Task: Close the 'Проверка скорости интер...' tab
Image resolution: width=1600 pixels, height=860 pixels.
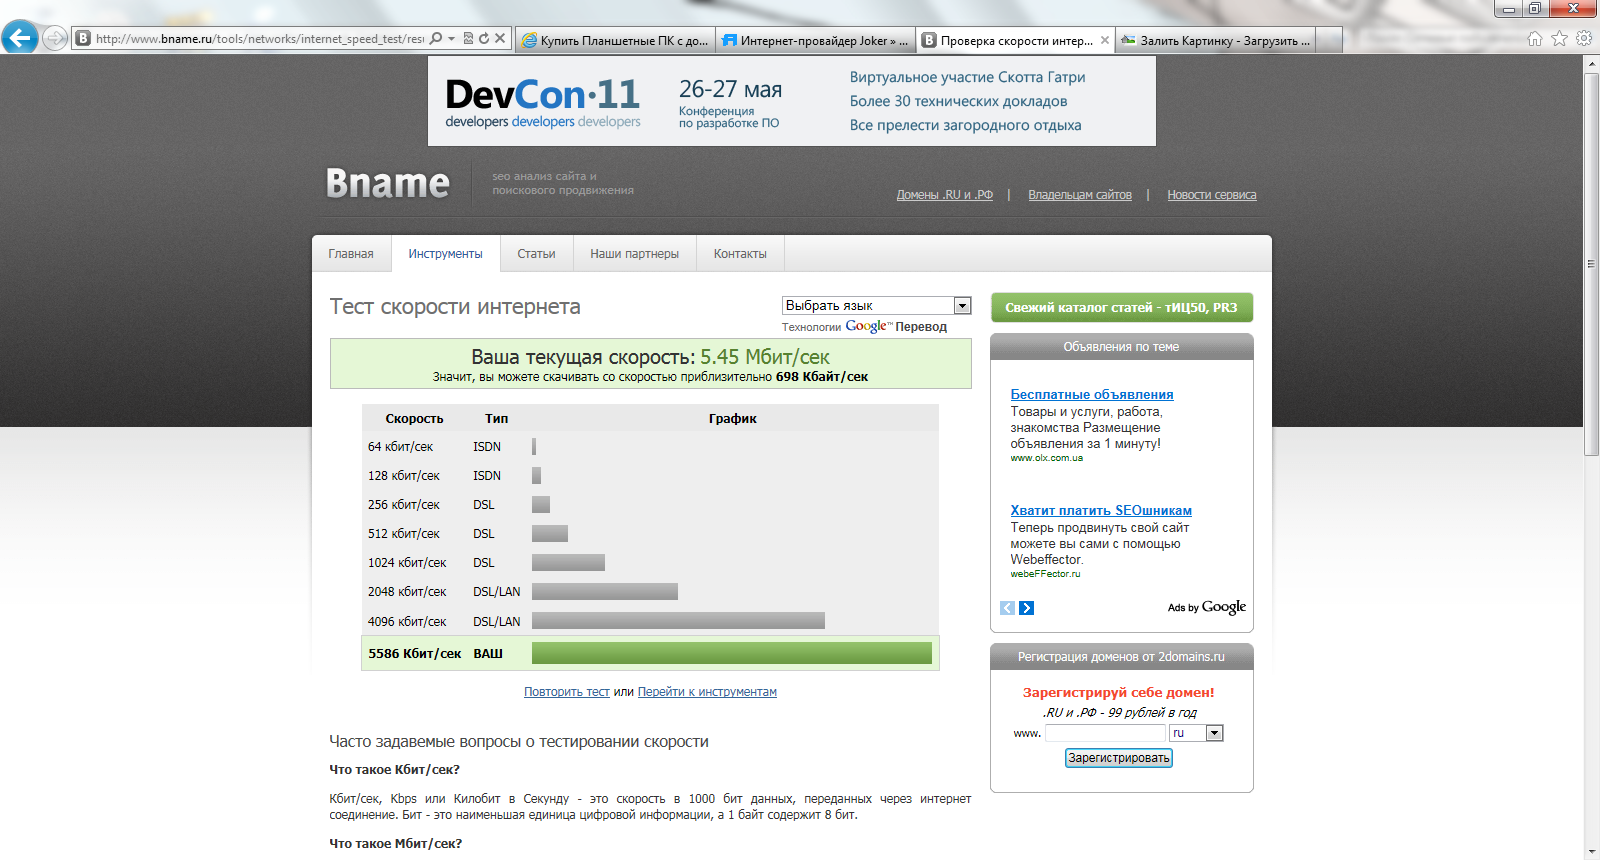Action: click(x=1105, y=41)
